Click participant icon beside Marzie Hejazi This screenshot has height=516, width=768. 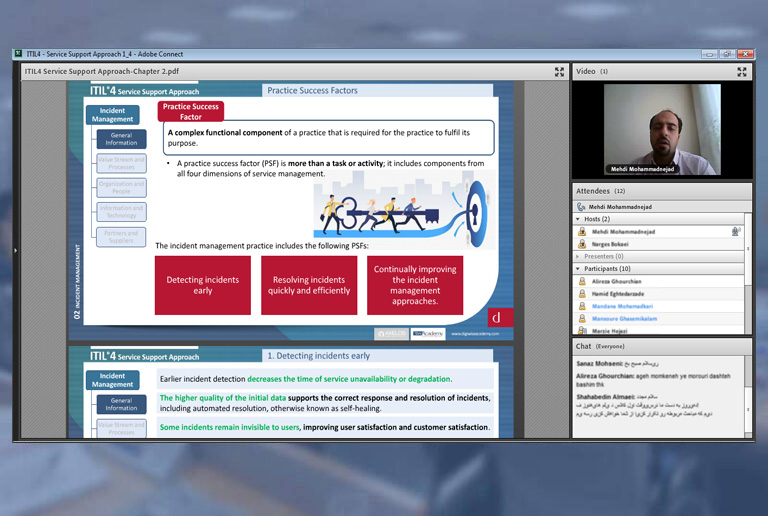pyautogui.click(x=582, y=330)
